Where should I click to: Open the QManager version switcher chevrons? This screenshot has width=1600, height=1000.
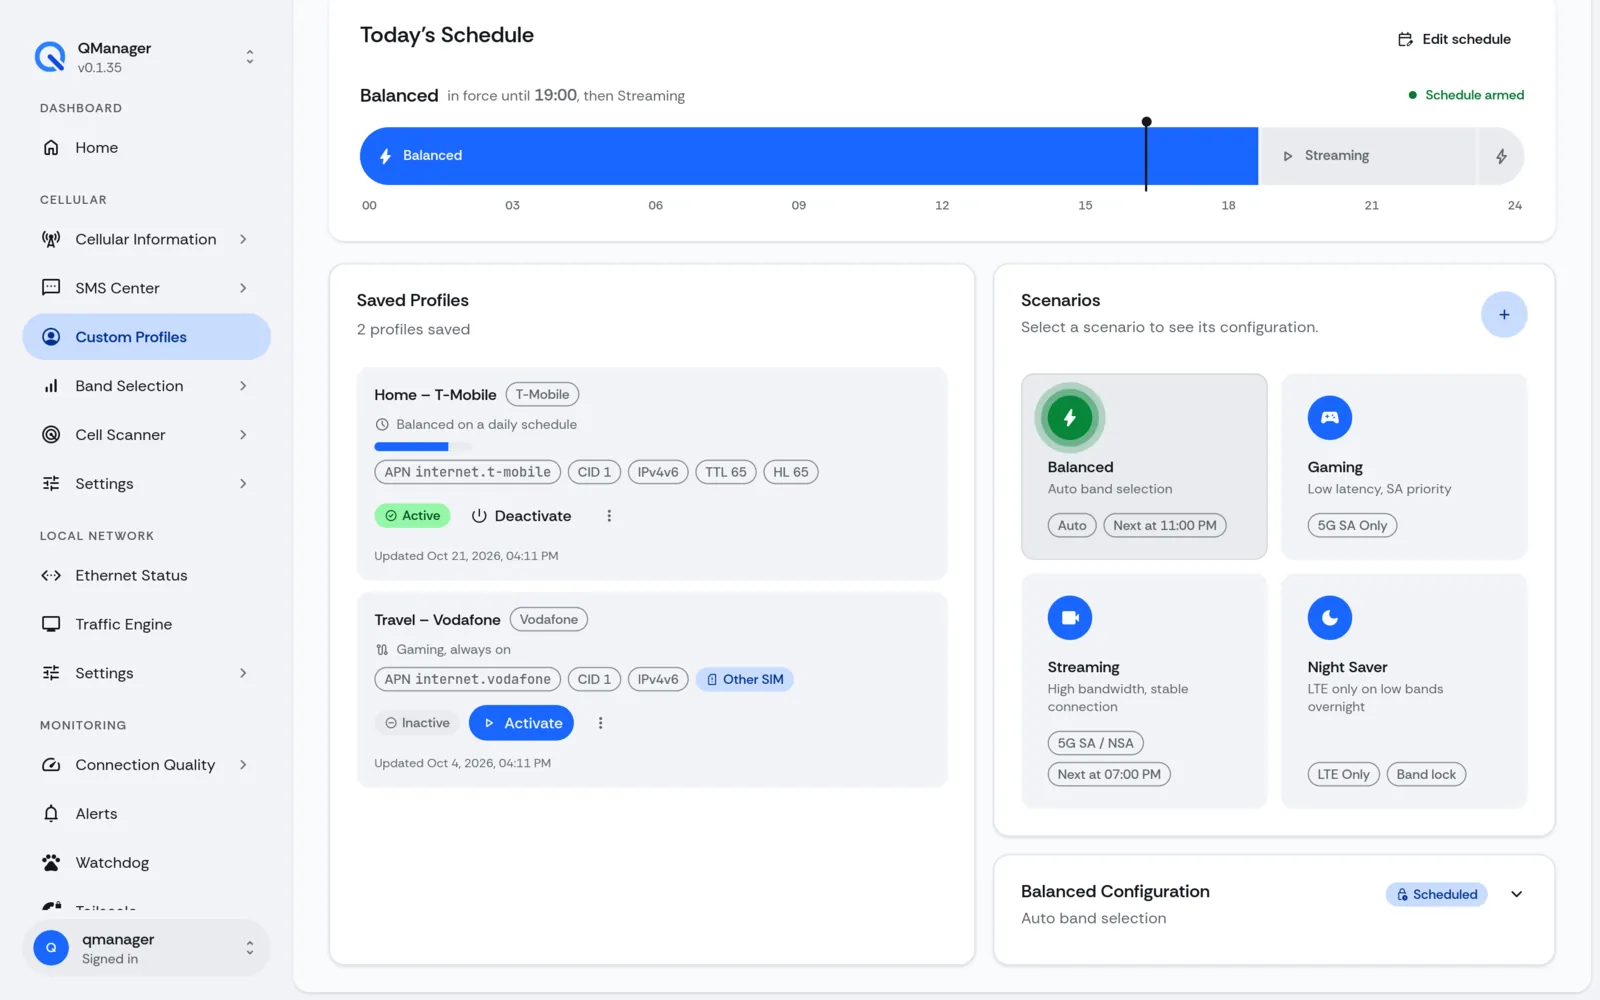pyautogui.click(x=250, y=57)
